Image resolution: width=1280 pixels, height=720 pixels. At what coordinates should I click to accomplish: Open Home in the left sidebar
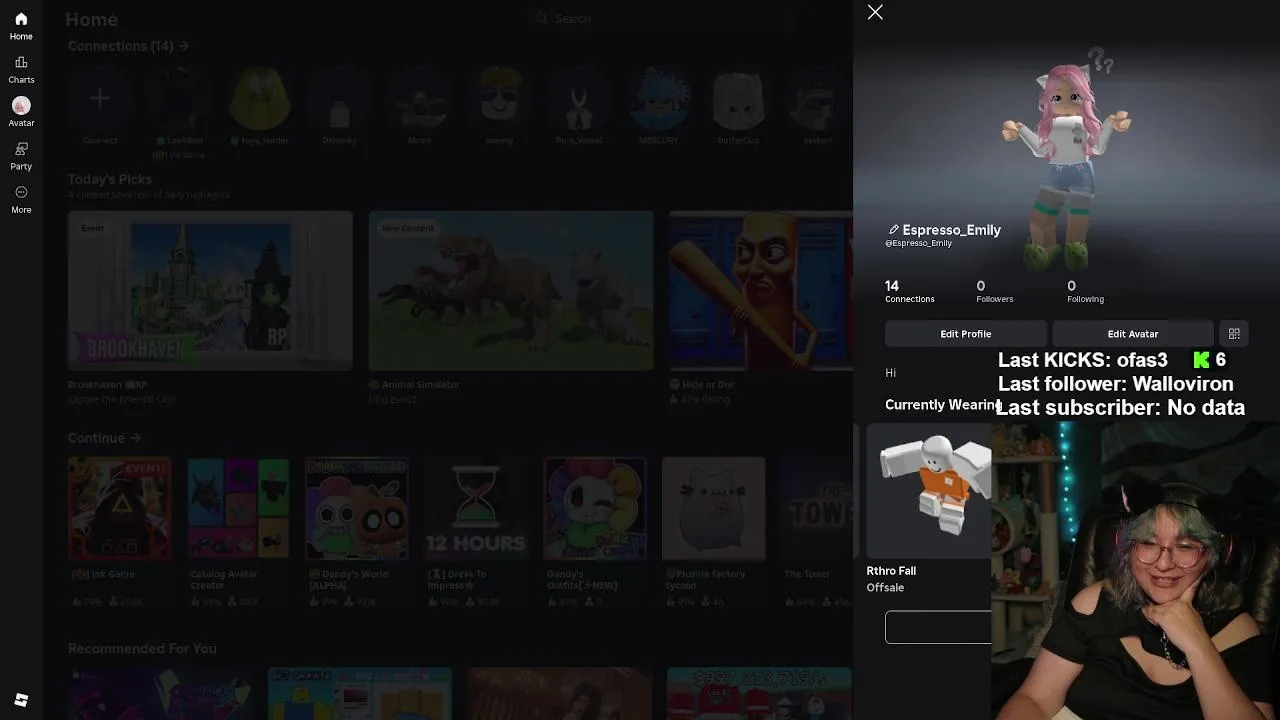click(21, 27)
